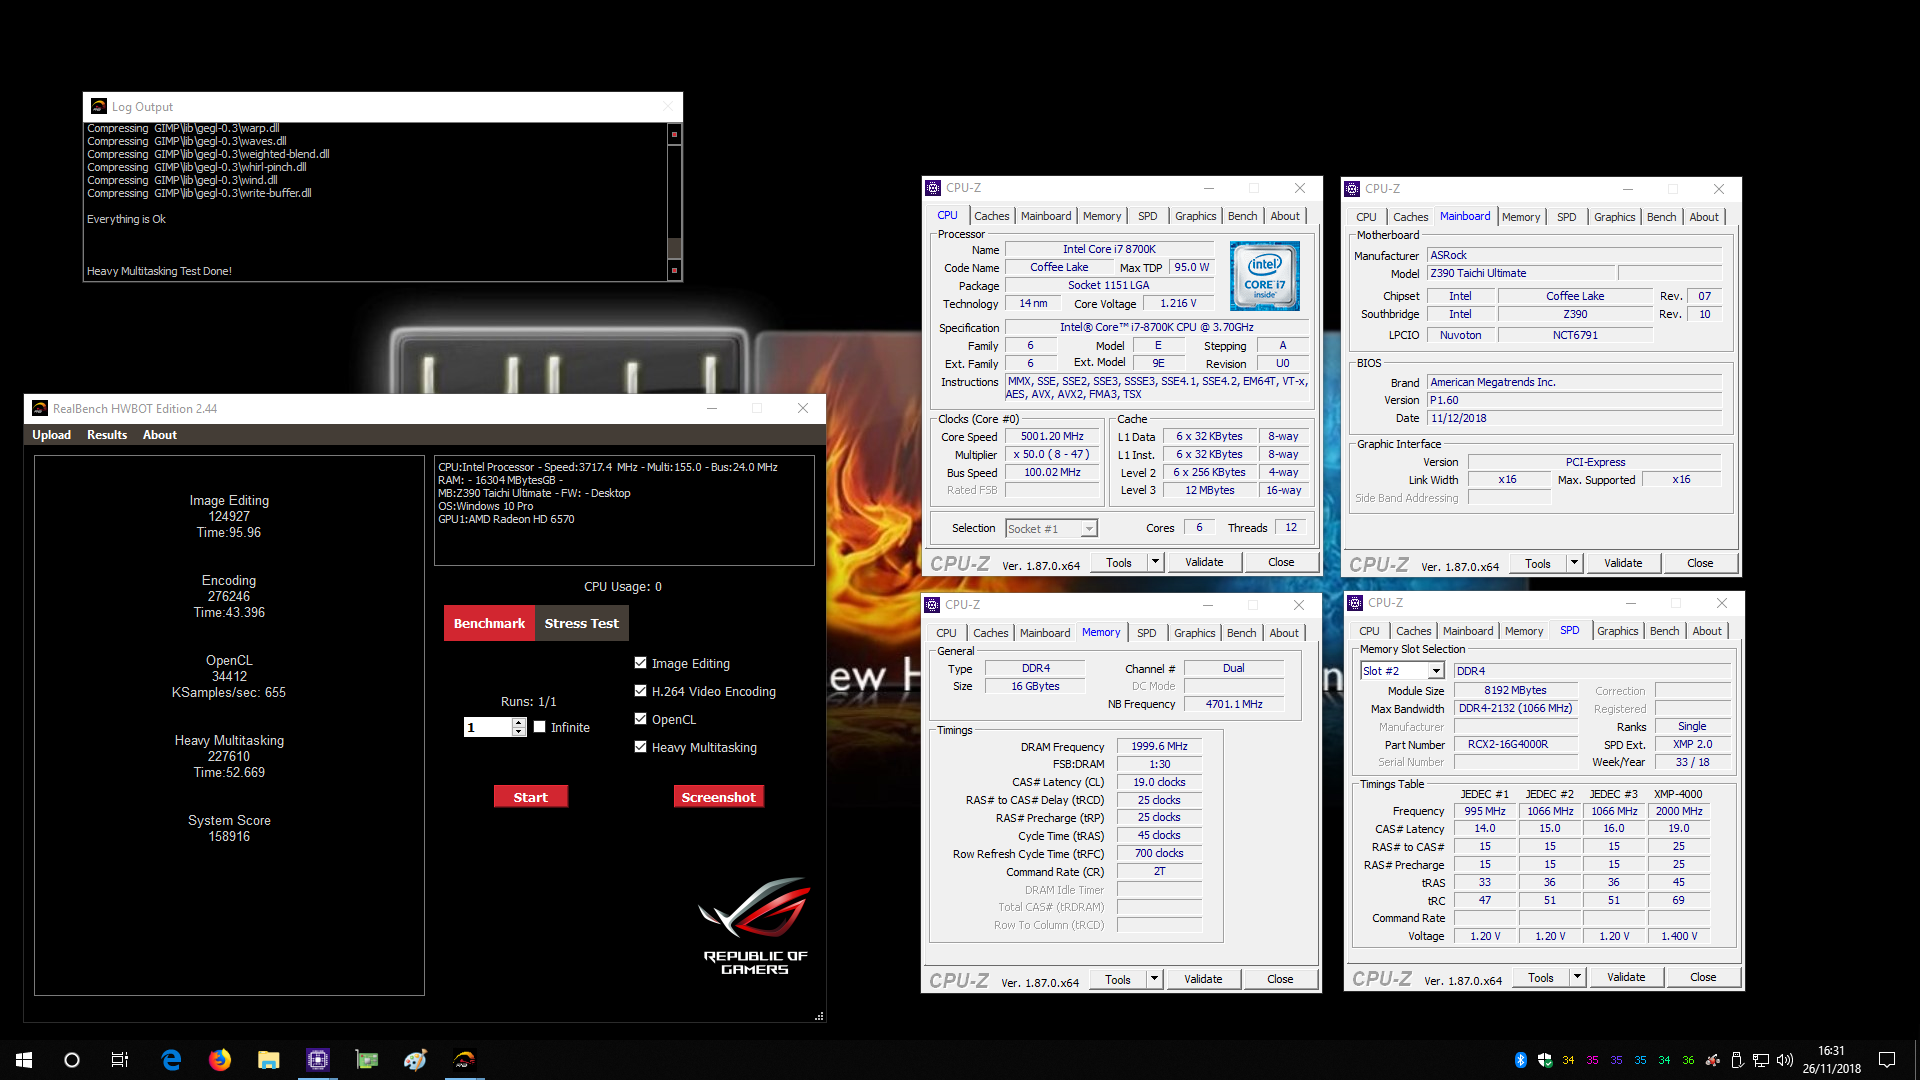The image size is (1920, 1080).
Task: Click the RealBench window resize grip
Action: click(819, 1016)
